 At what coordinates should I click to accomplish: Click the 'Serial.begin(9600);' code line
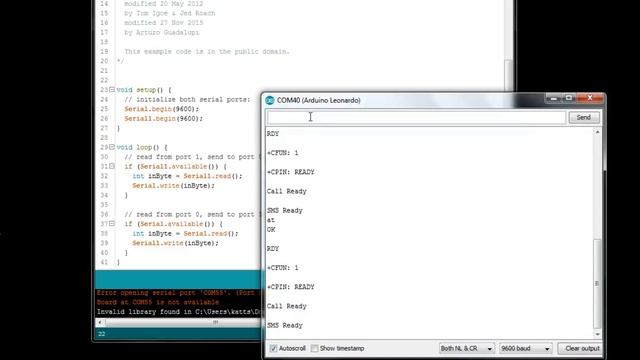point(162,109)
